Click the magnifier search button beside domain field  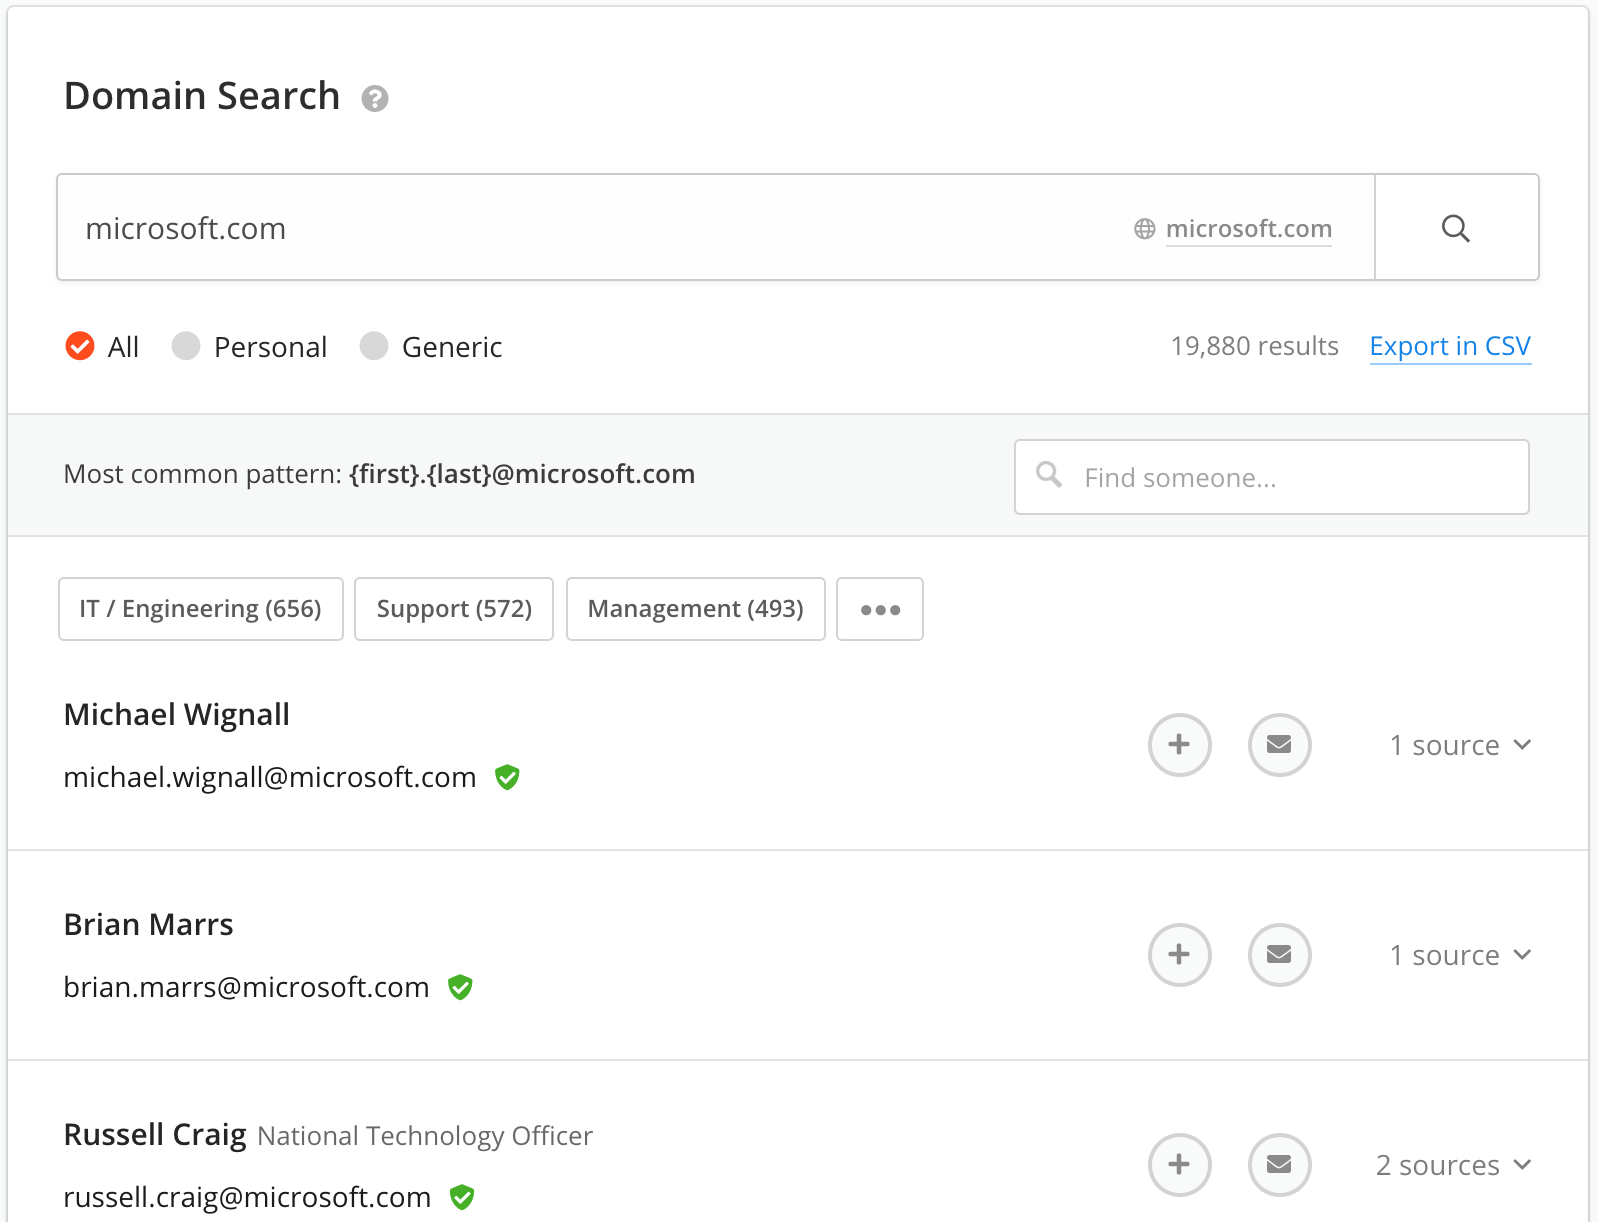tap(1456, 228)
